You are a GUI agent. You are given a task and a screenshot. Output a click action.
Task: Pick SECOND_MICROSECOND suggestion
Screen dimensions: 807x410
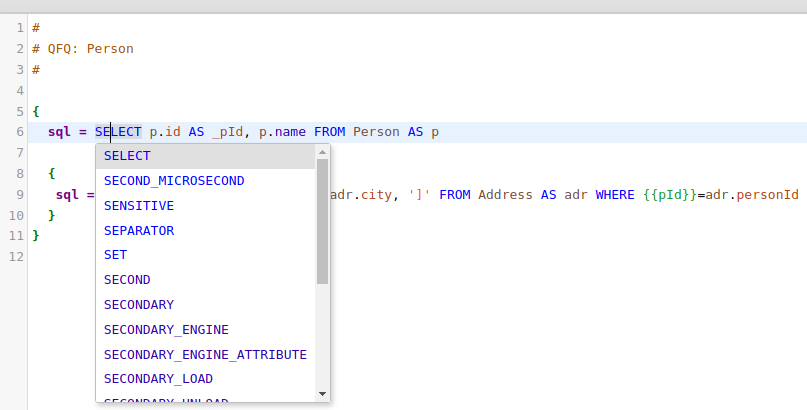click(205, 181)
